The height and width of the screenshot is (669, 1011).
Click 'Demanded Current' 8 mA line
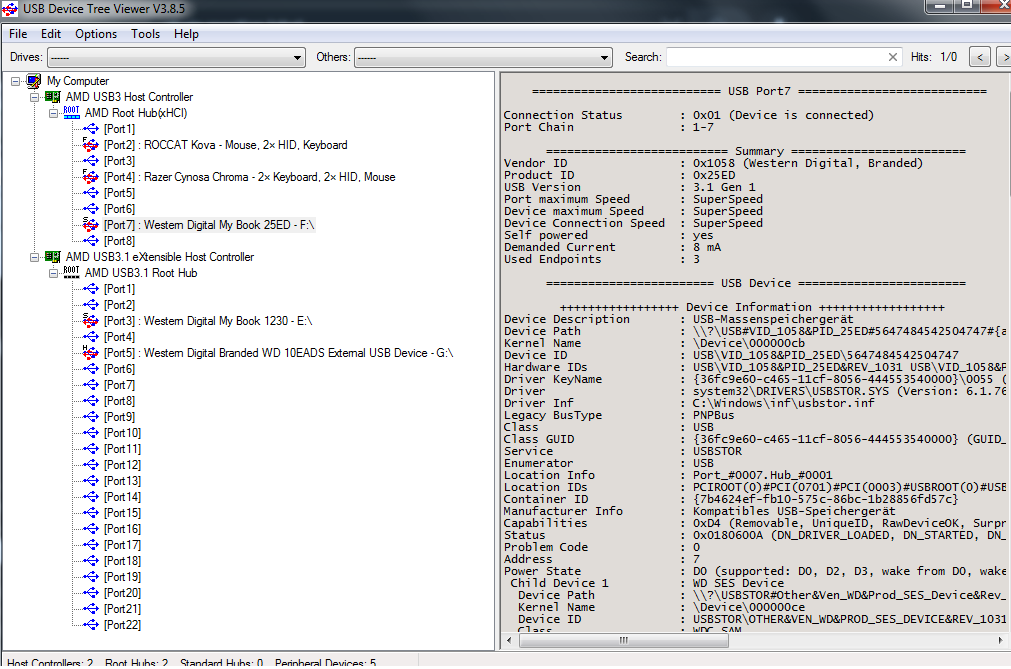pyautogui.click(x=613, y=247)
